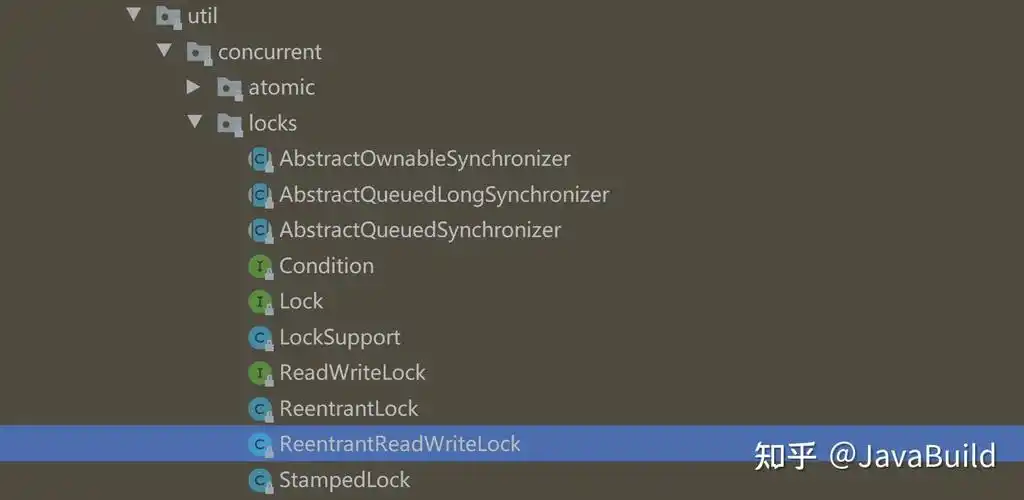This screenshot has width=1024, height=500.
Task: Click the AbstractQueuedSynchronizer class icon
Action: click(261, 230)
